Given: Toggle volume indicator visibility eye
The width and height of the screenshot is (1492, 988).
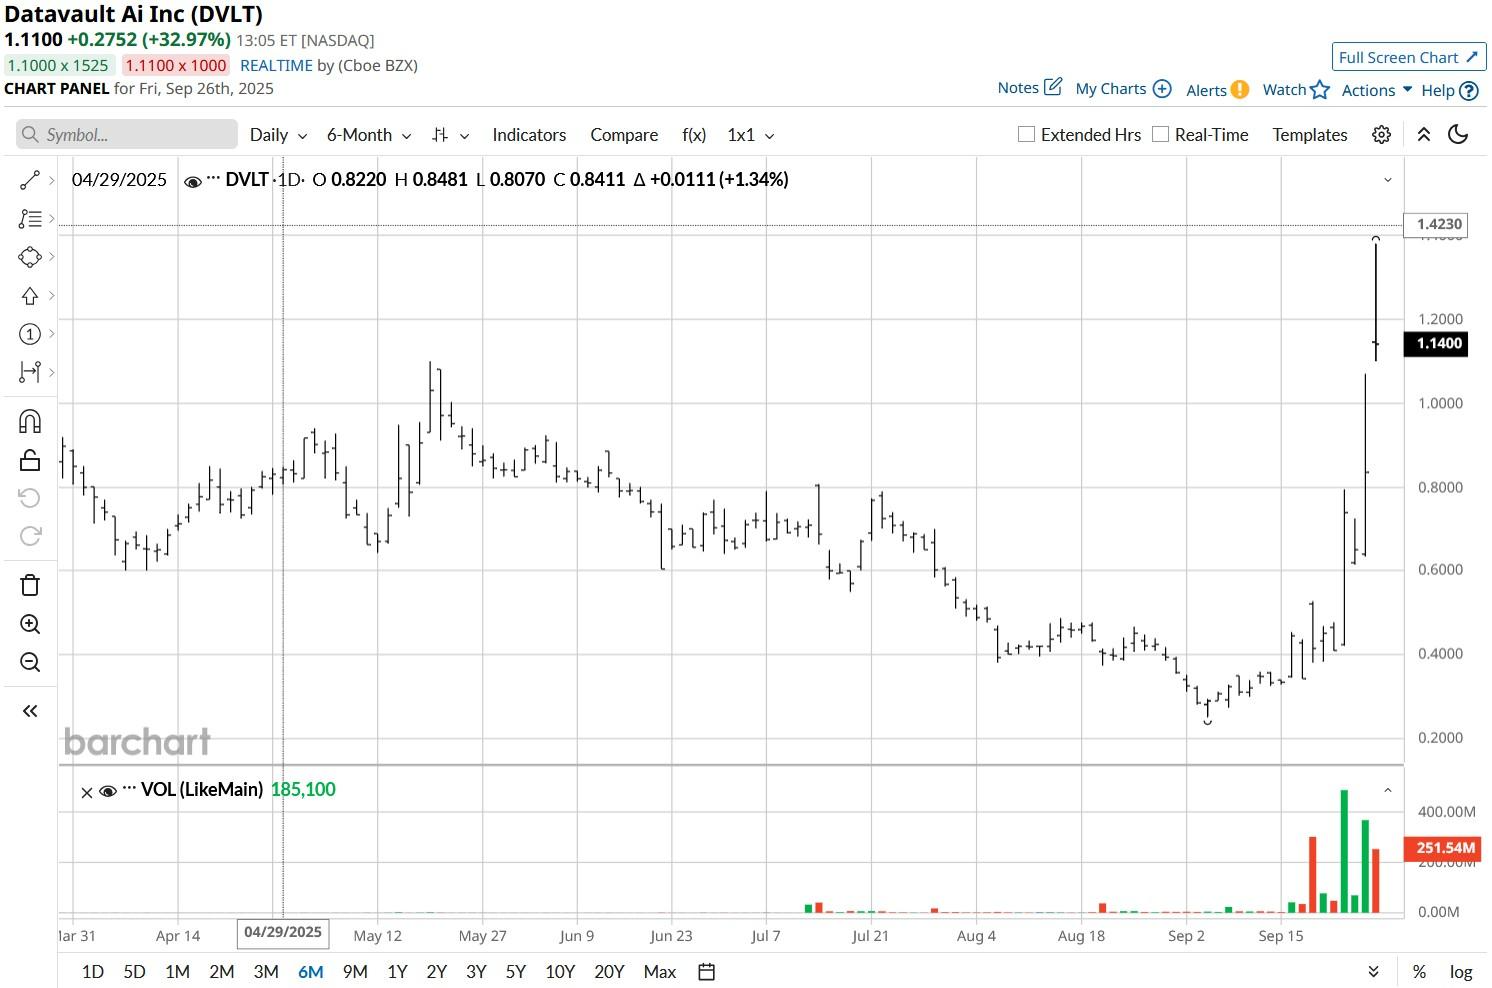Looking at the screenshot, I should point(108,791).
